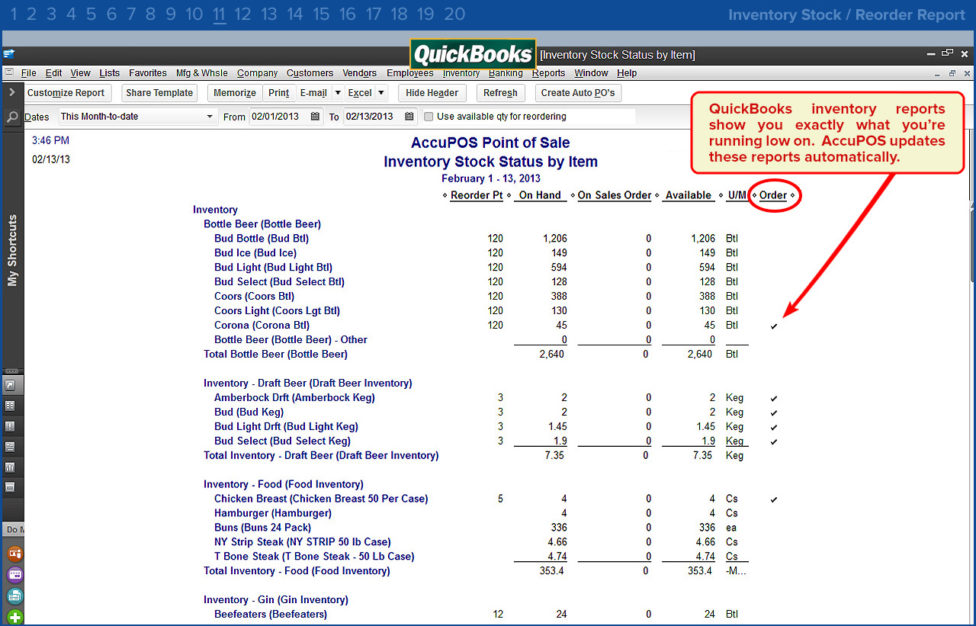Click the window icon in the left sidebar
Viewport: 976px width, 626px height.
click(x=11, y=487)
